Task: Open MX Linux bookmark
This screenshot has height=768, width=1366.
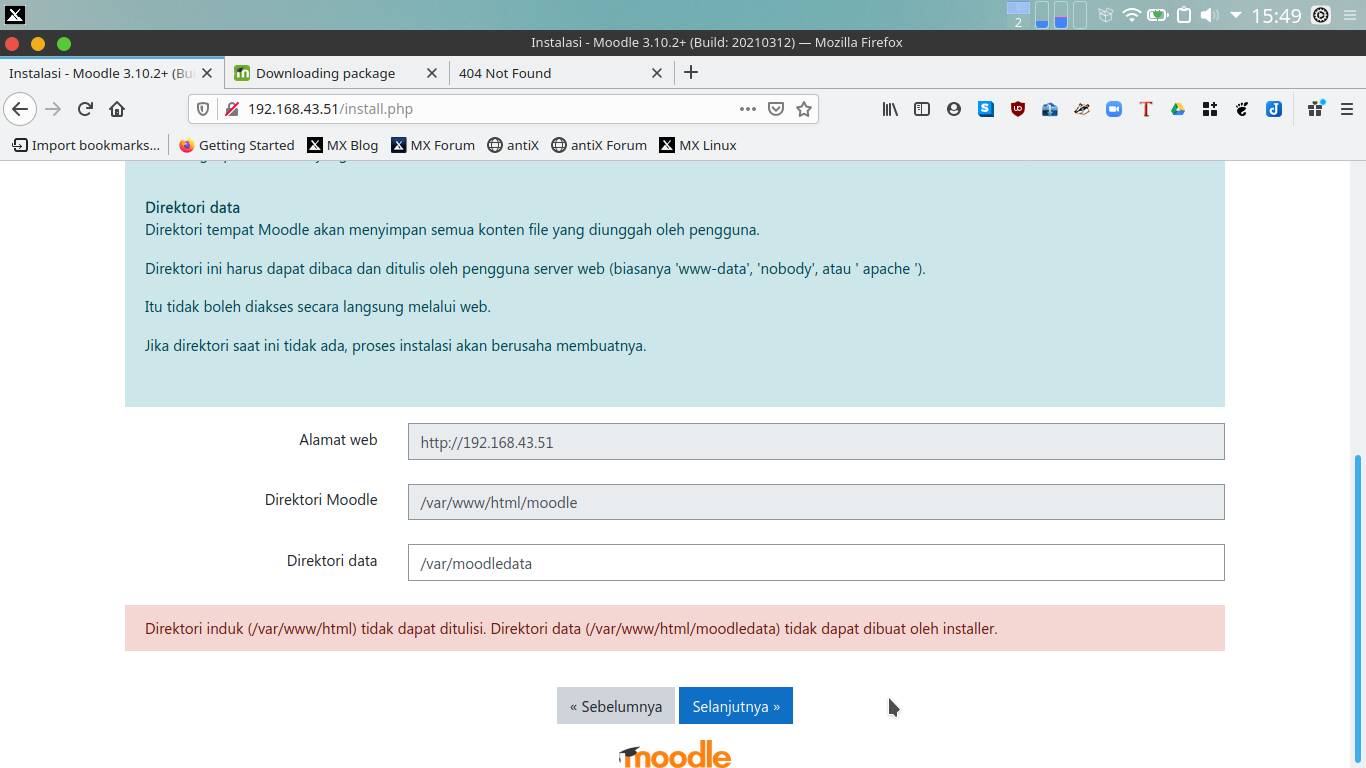Action: pos(697,145)
